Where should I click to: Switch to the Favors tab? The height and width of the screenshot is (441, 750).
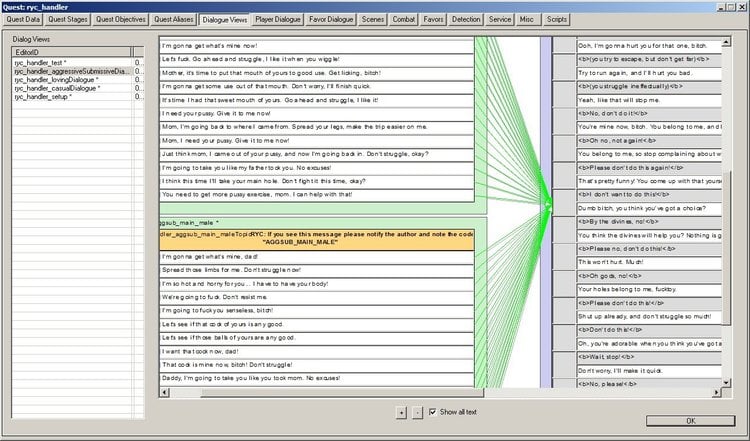coord(433,20)
